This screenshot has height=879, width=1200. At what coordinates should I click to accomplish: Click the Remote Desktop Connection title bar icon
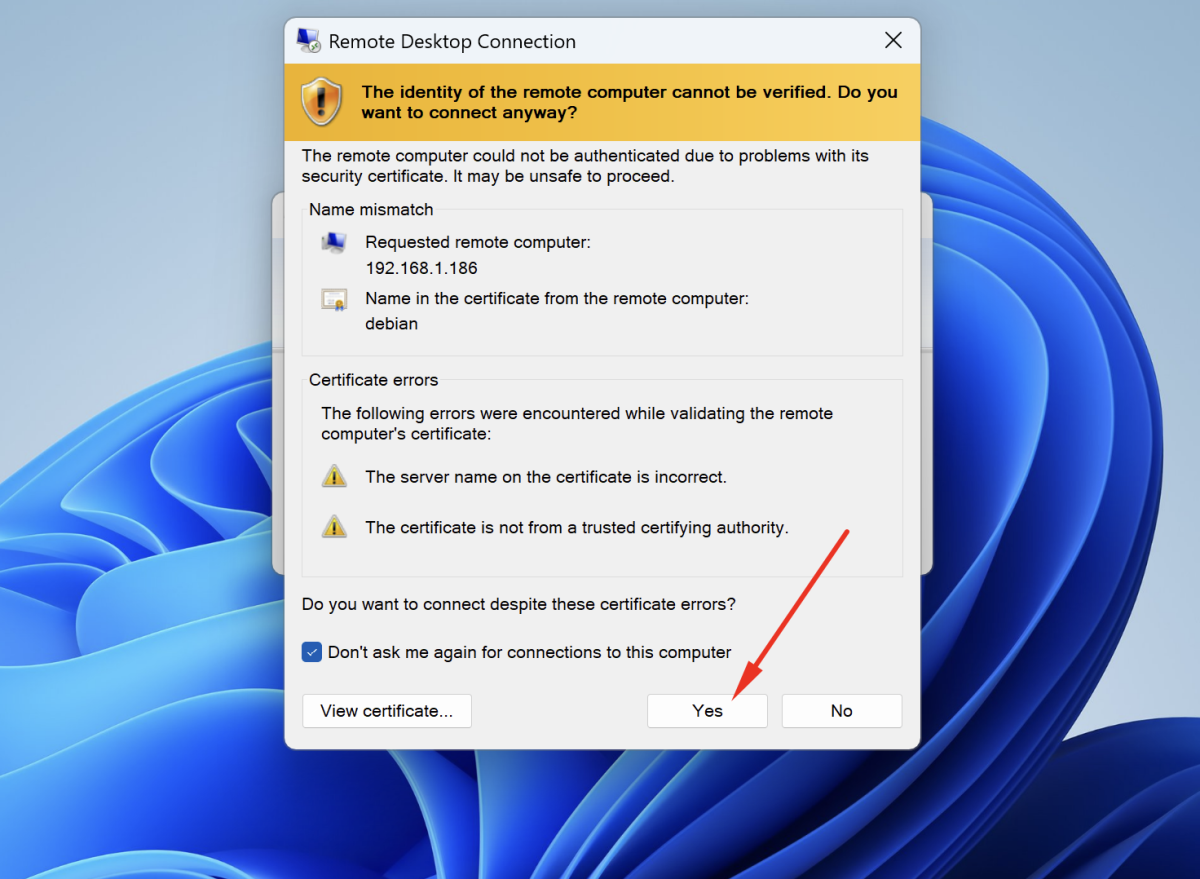coord(309,41)
